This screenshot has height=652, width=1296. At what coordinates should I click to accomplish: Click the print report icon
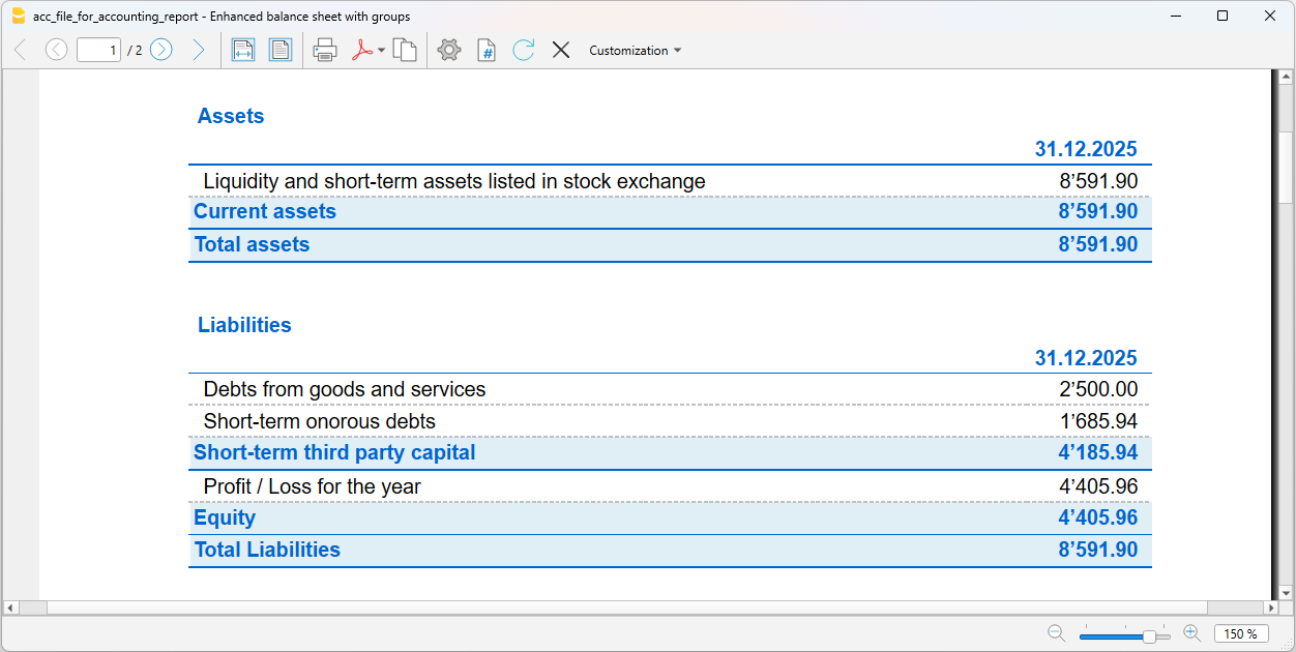(325, 50)
